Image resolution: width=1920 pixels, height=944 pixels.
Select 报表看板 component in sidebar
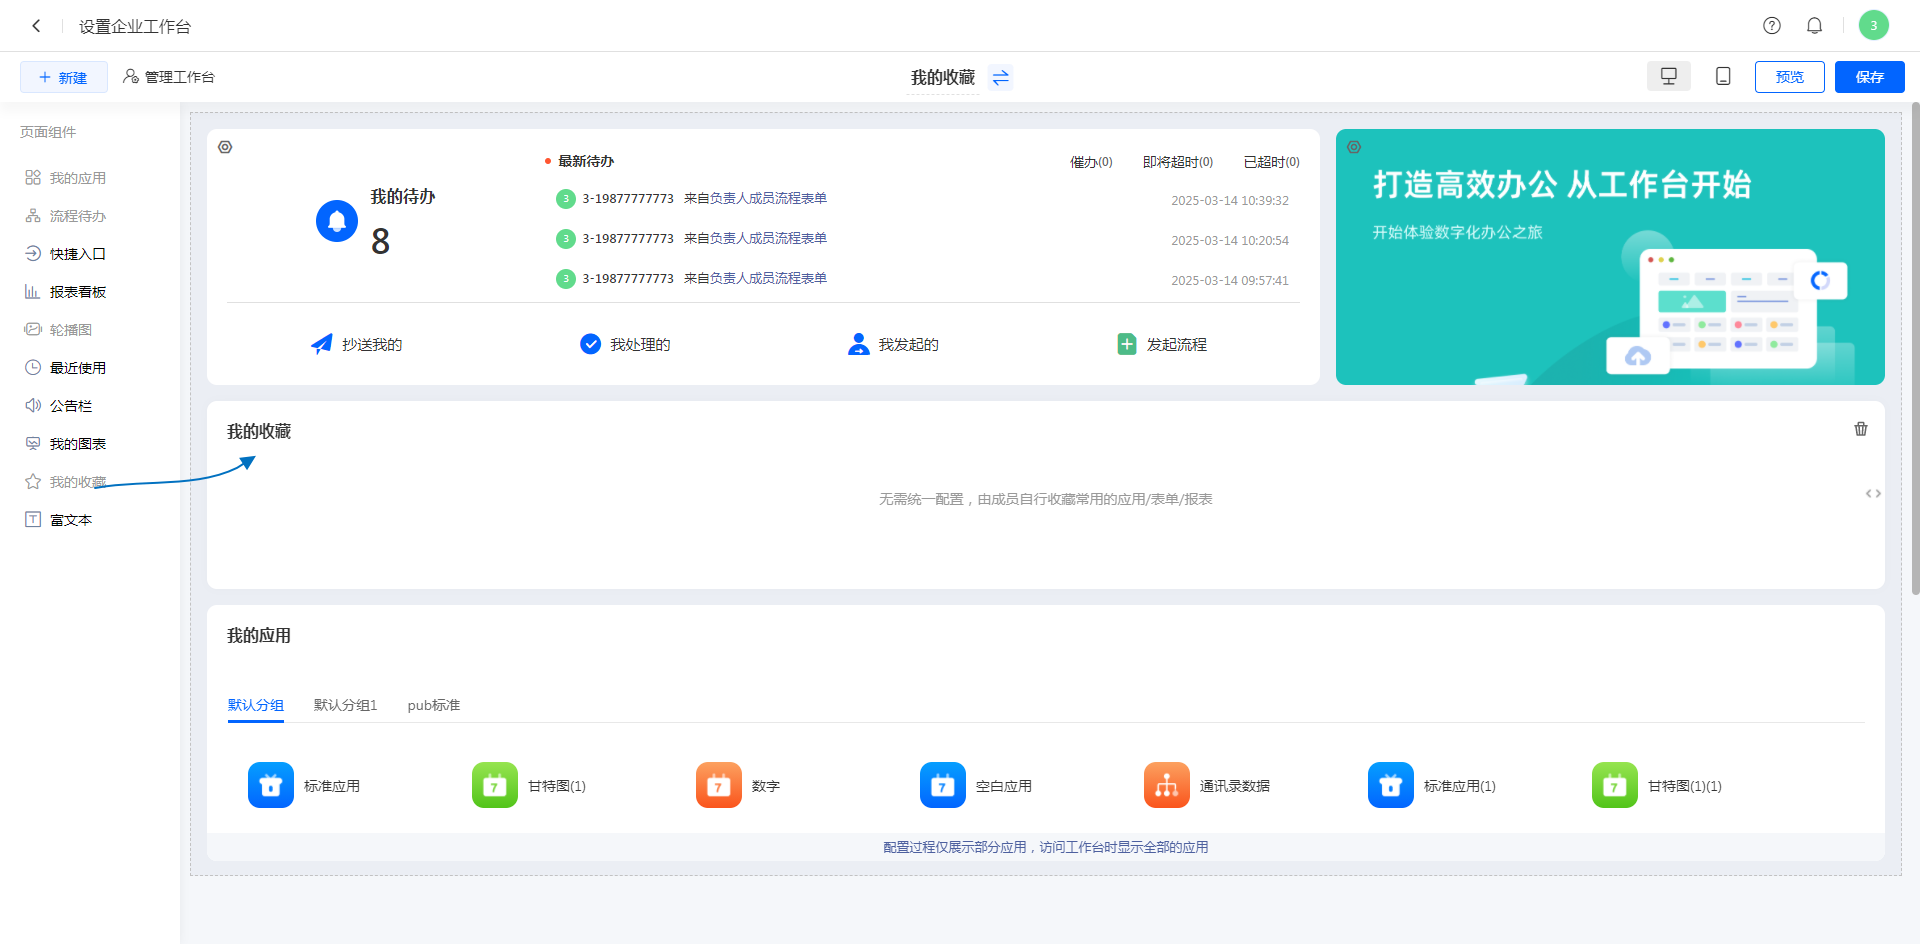coord(77,292)
